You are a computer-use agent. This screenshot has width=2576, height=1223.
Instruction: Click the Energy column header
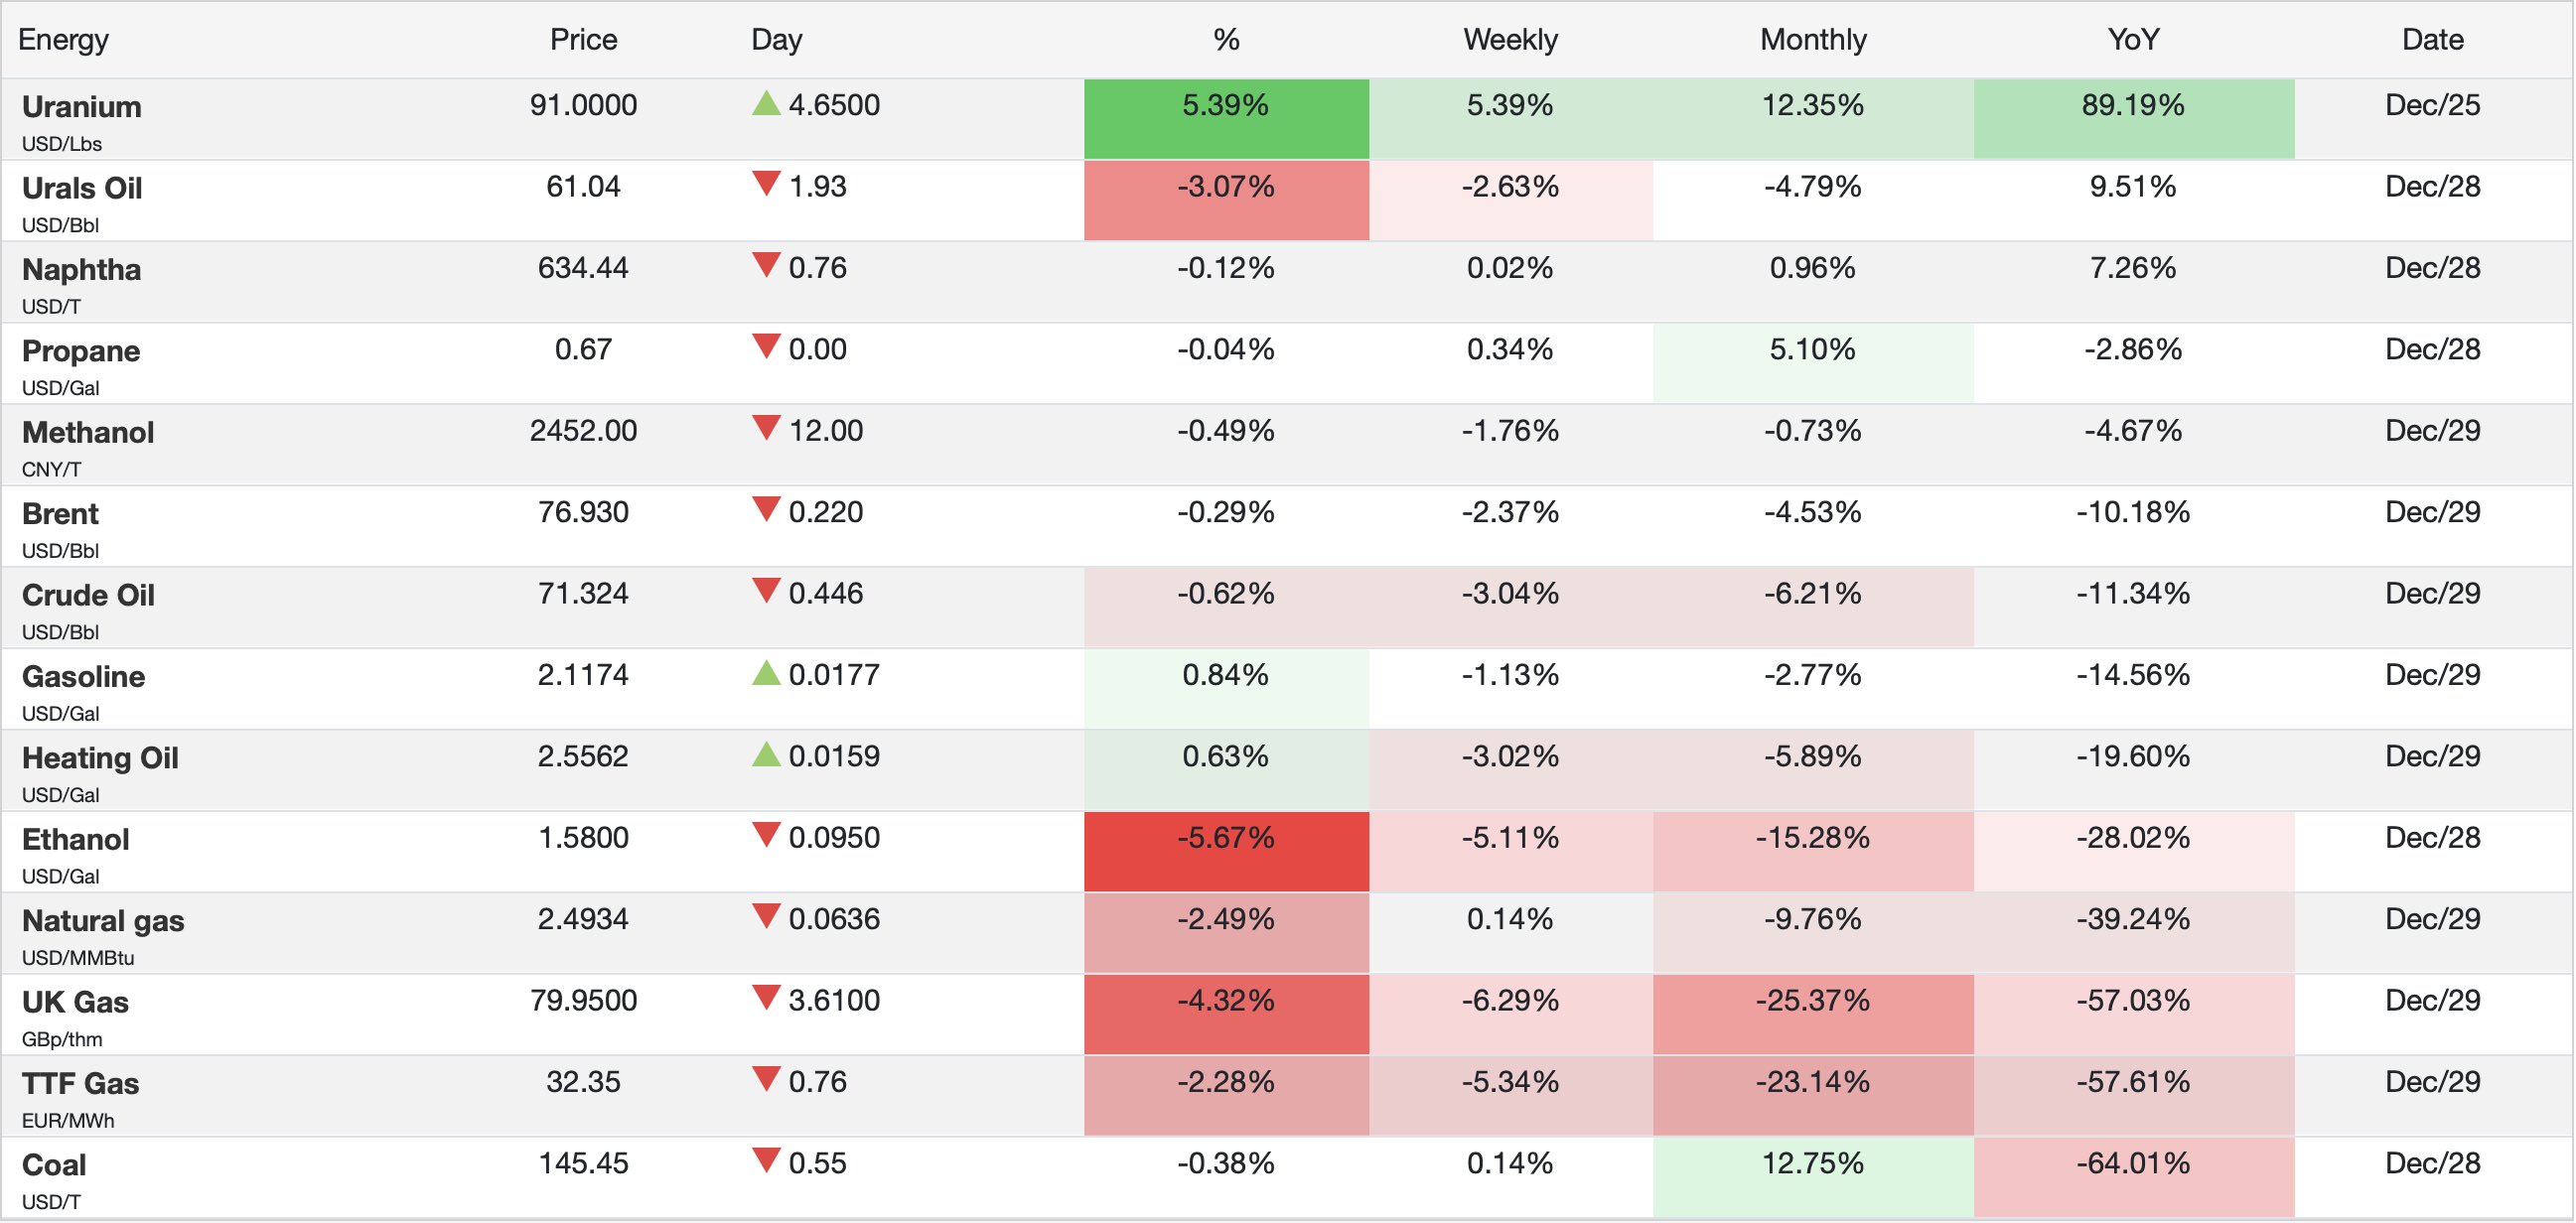click(x=63, y=40)
